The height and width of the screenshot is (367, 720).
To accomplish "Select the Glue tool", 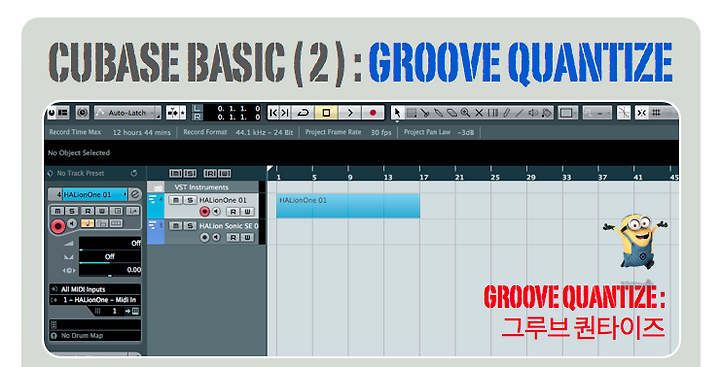I will (438, 113).
